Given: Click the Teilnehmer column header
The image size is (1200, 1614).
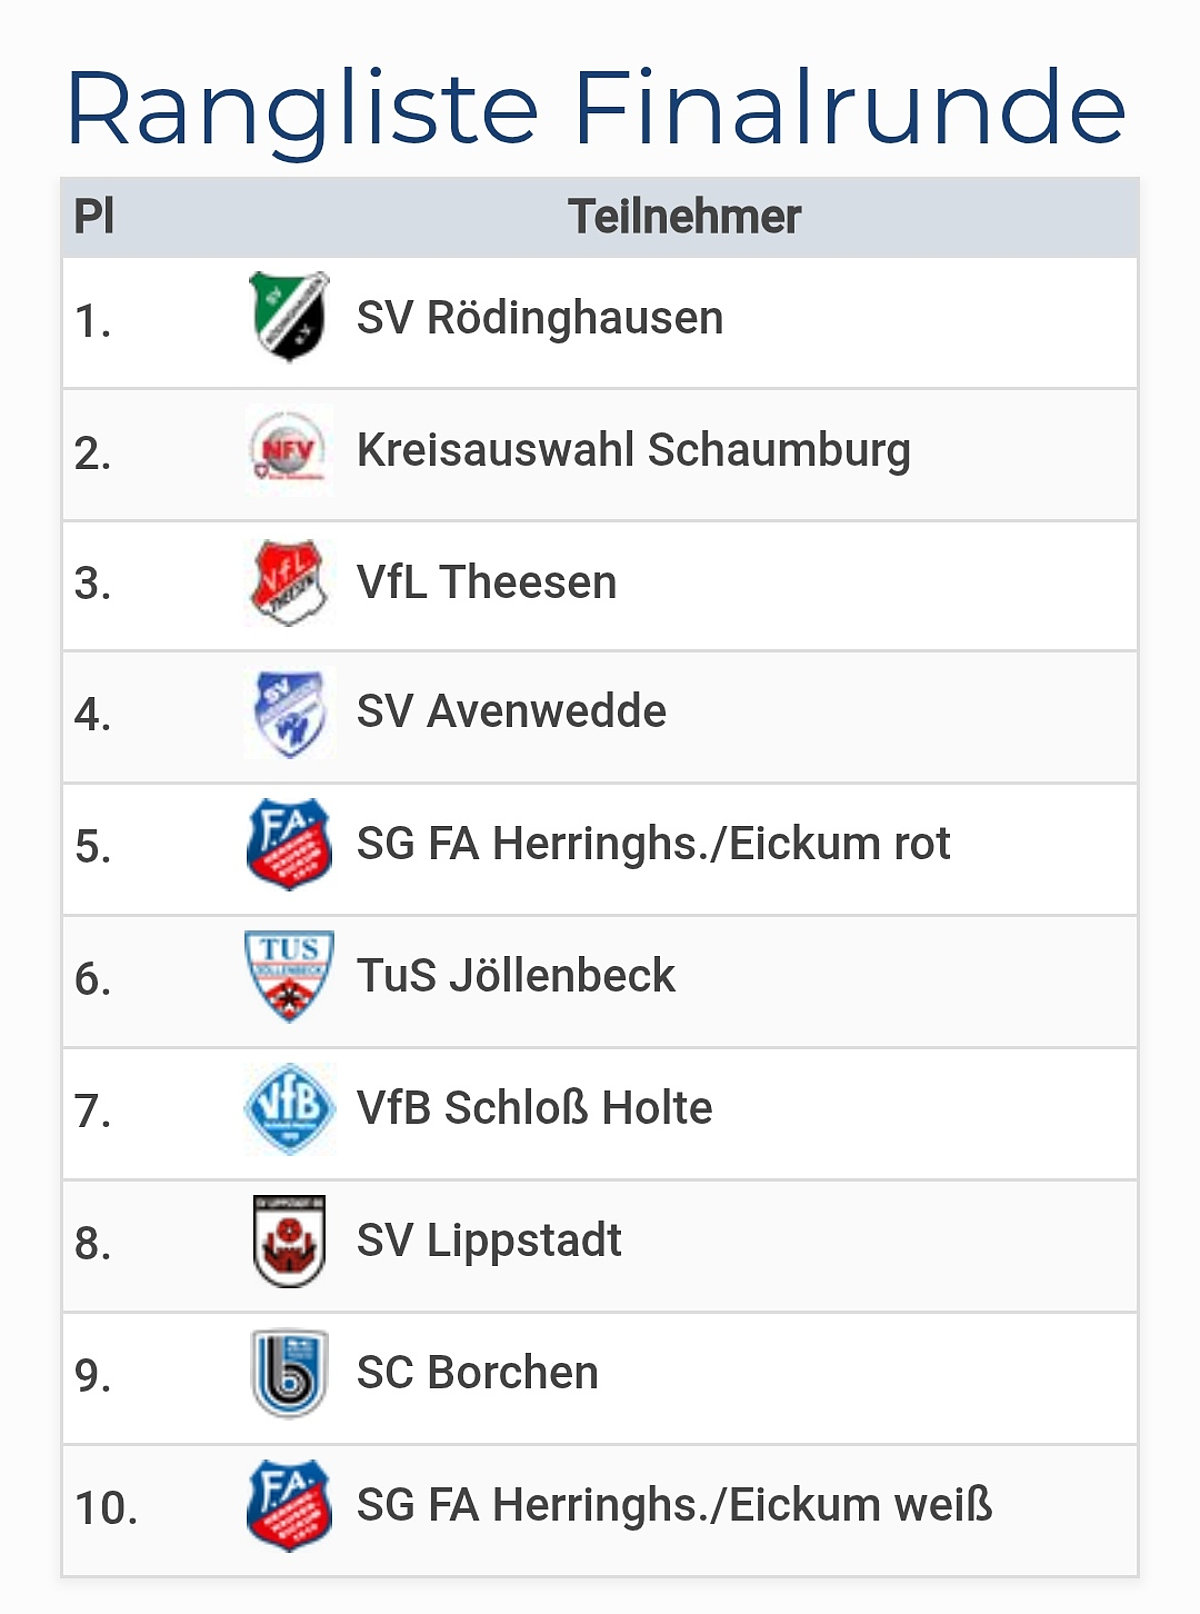Looking at the screenshot, I should click(685, 217).
